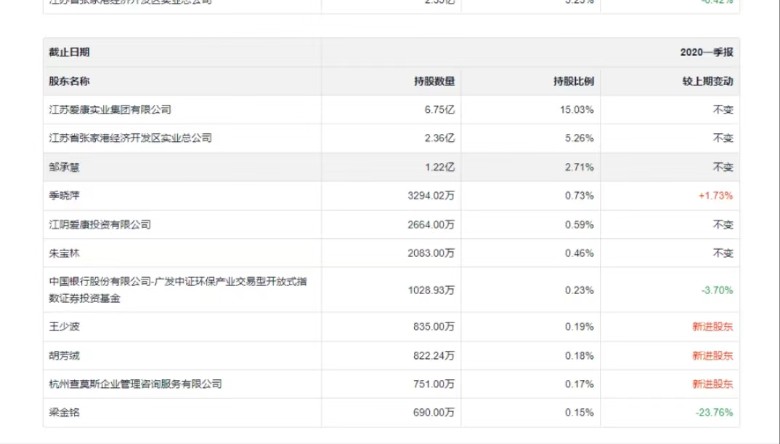Open 杭州查莫斯企业管理咨询服务有限公司 entry
This screenshot has width=780, height=444.
(135, 384)
